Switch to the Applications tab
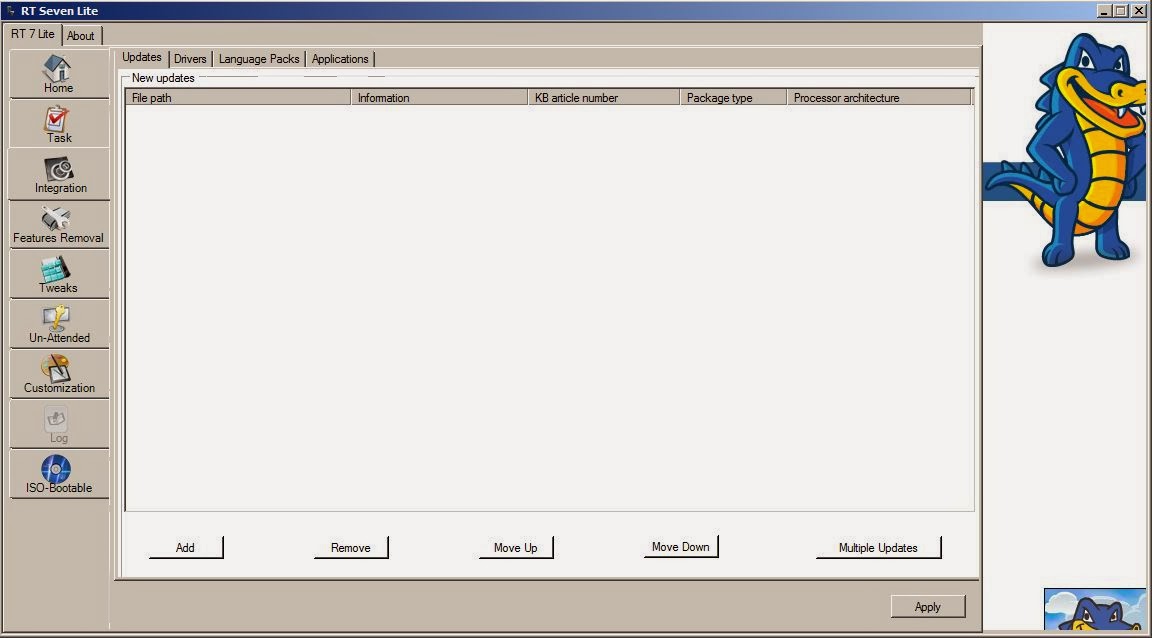 pos(340,59)
